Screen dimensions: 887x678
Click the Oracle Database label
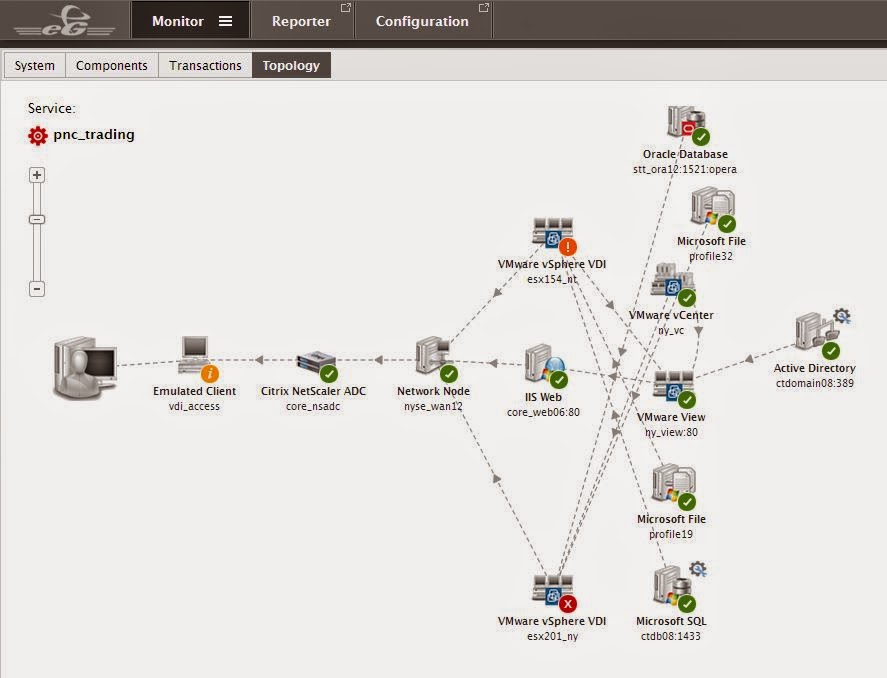pyautogui.click(x=685, y=154)
